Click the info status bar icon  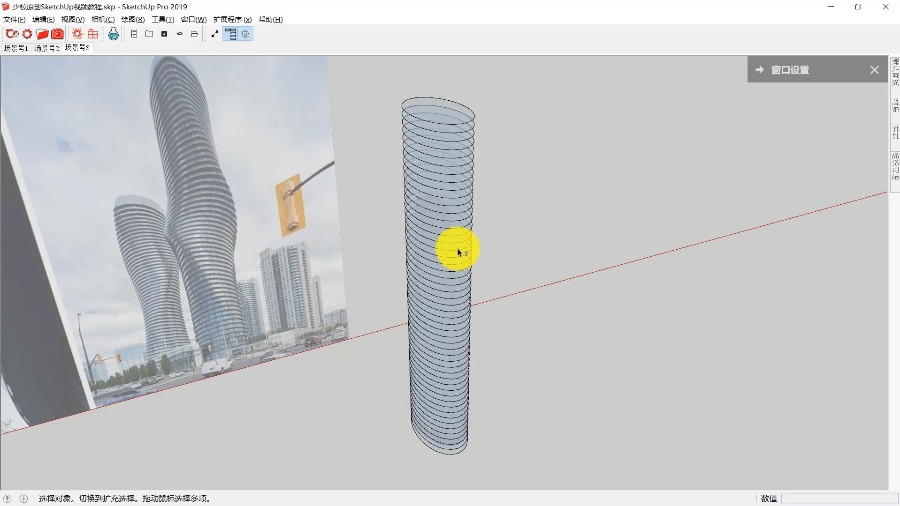pos(24,499)
